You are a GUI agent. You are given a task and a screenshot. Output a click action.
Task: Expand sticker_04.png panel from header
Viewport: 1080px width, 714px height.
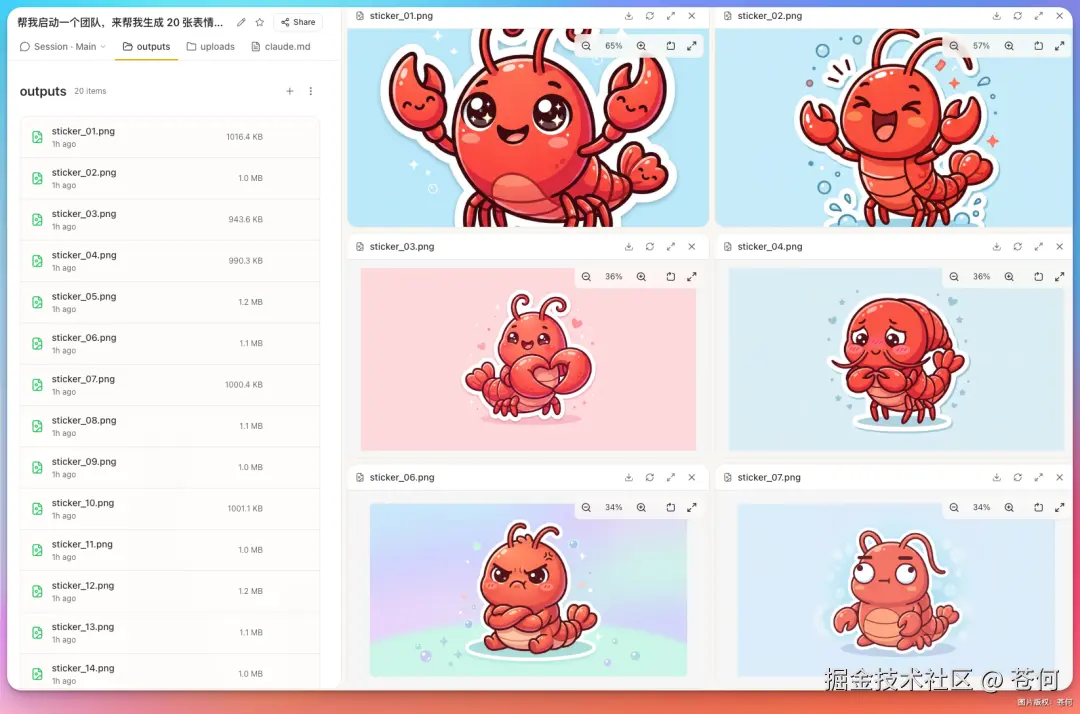click(x=1039, y=246)
